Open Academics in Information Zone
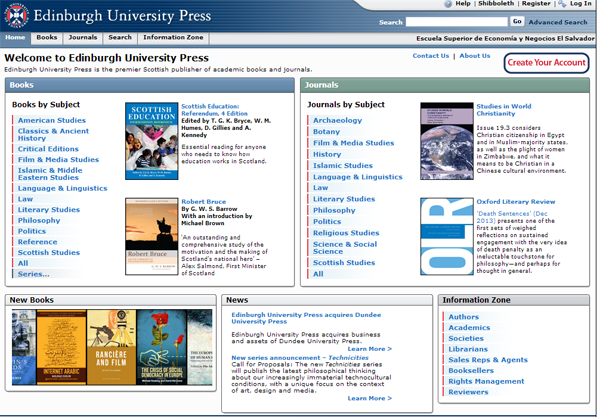600x417 pixels. pyautogui.click(x=469, y=328)
